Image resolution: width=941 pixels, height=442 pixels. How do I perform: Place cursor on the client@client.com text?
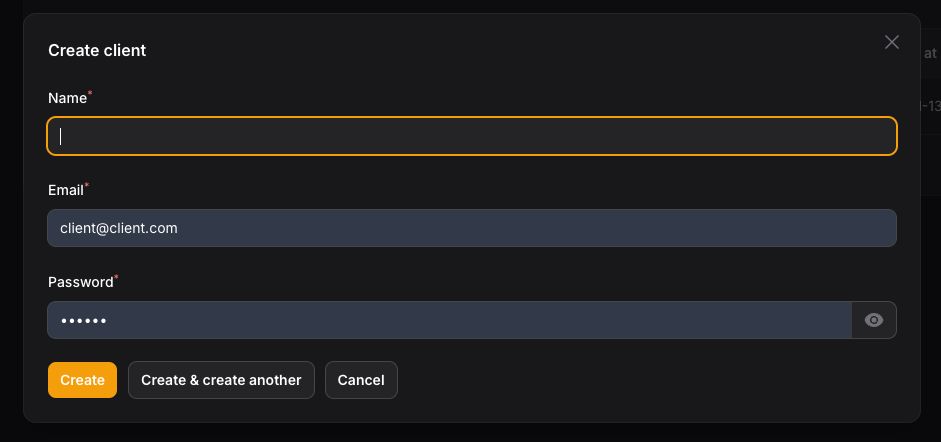(x=118, y=228)
